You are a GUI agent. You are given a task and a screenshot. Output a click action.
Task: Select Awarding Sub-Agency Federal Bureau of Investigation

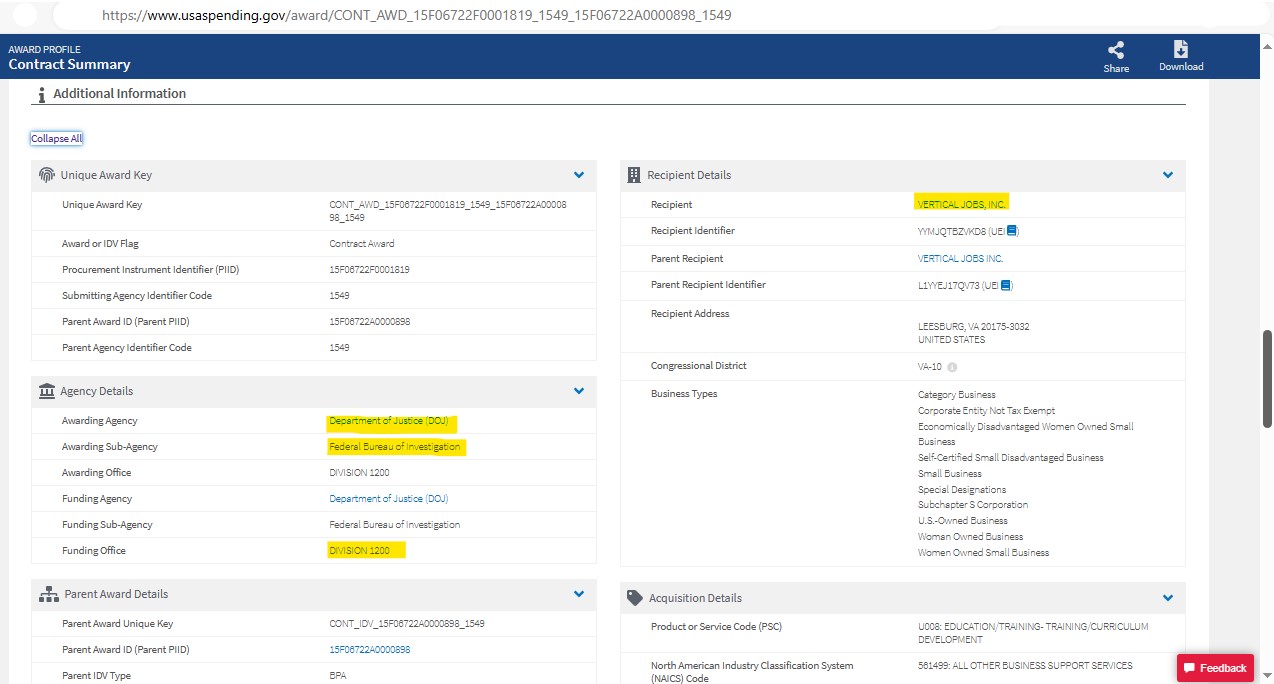coord(395,447)
